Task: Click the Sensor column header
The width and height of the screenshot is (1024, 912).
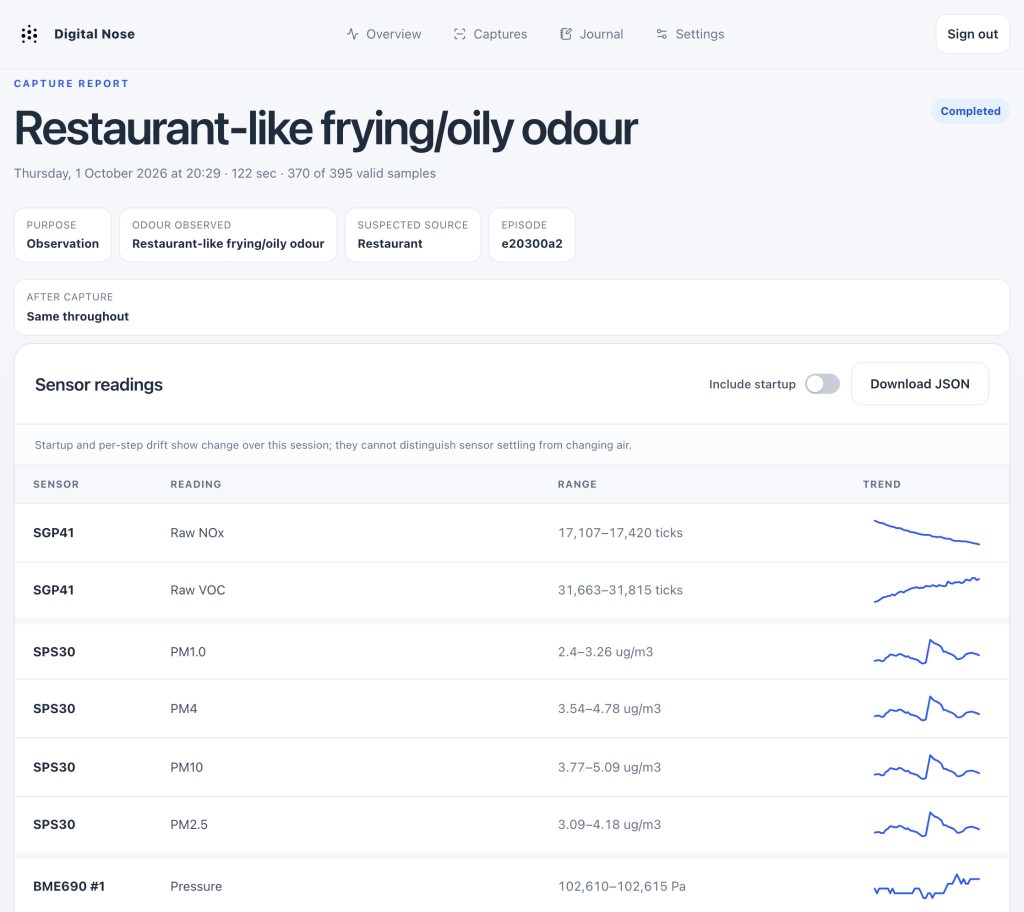Action: click(x=56, y=484)
